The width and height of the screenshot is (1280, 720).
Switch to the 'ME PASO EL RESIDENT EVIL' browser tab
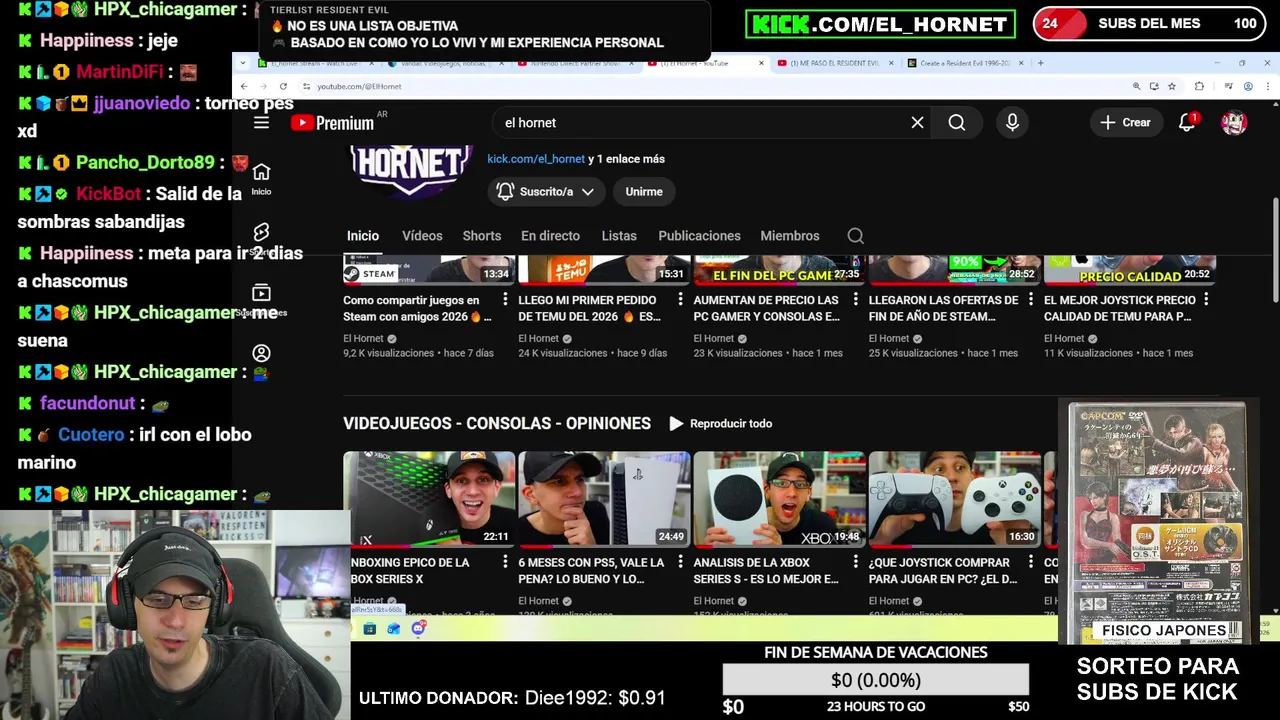(834, 63)
